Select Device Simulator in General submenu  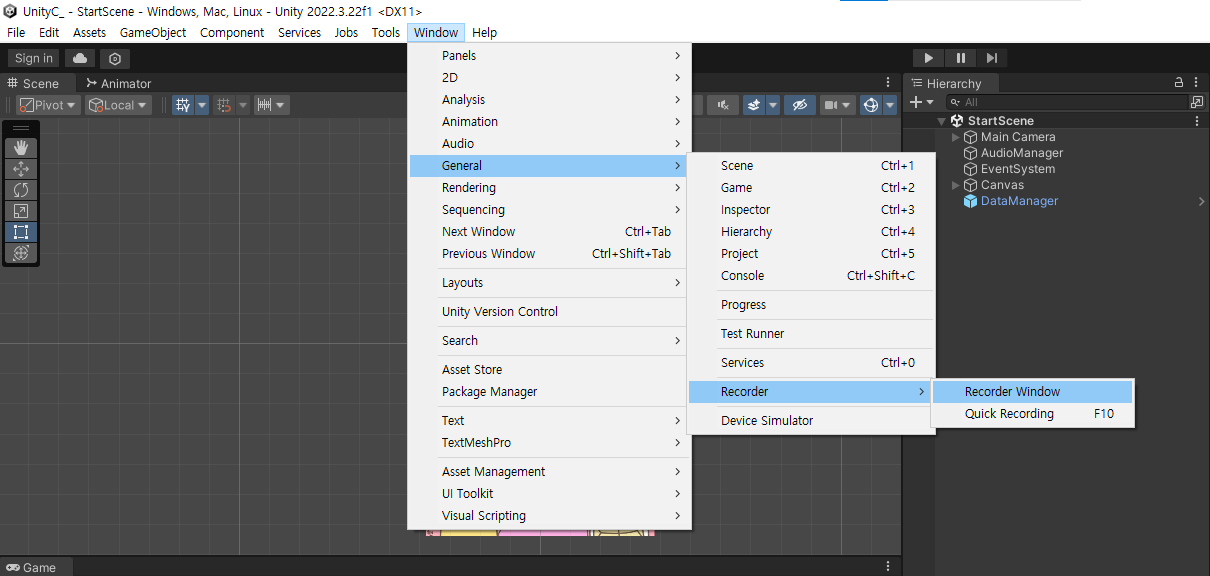click(811, 421)
